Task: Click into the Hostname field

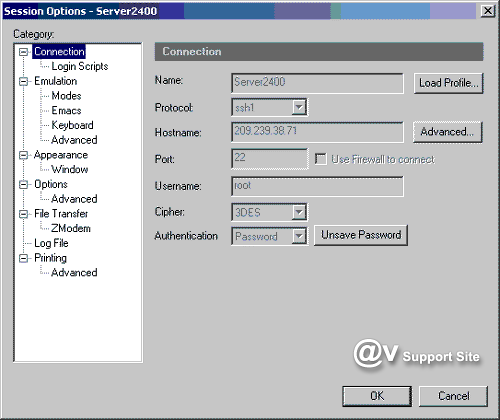Action: coord(317,132)
